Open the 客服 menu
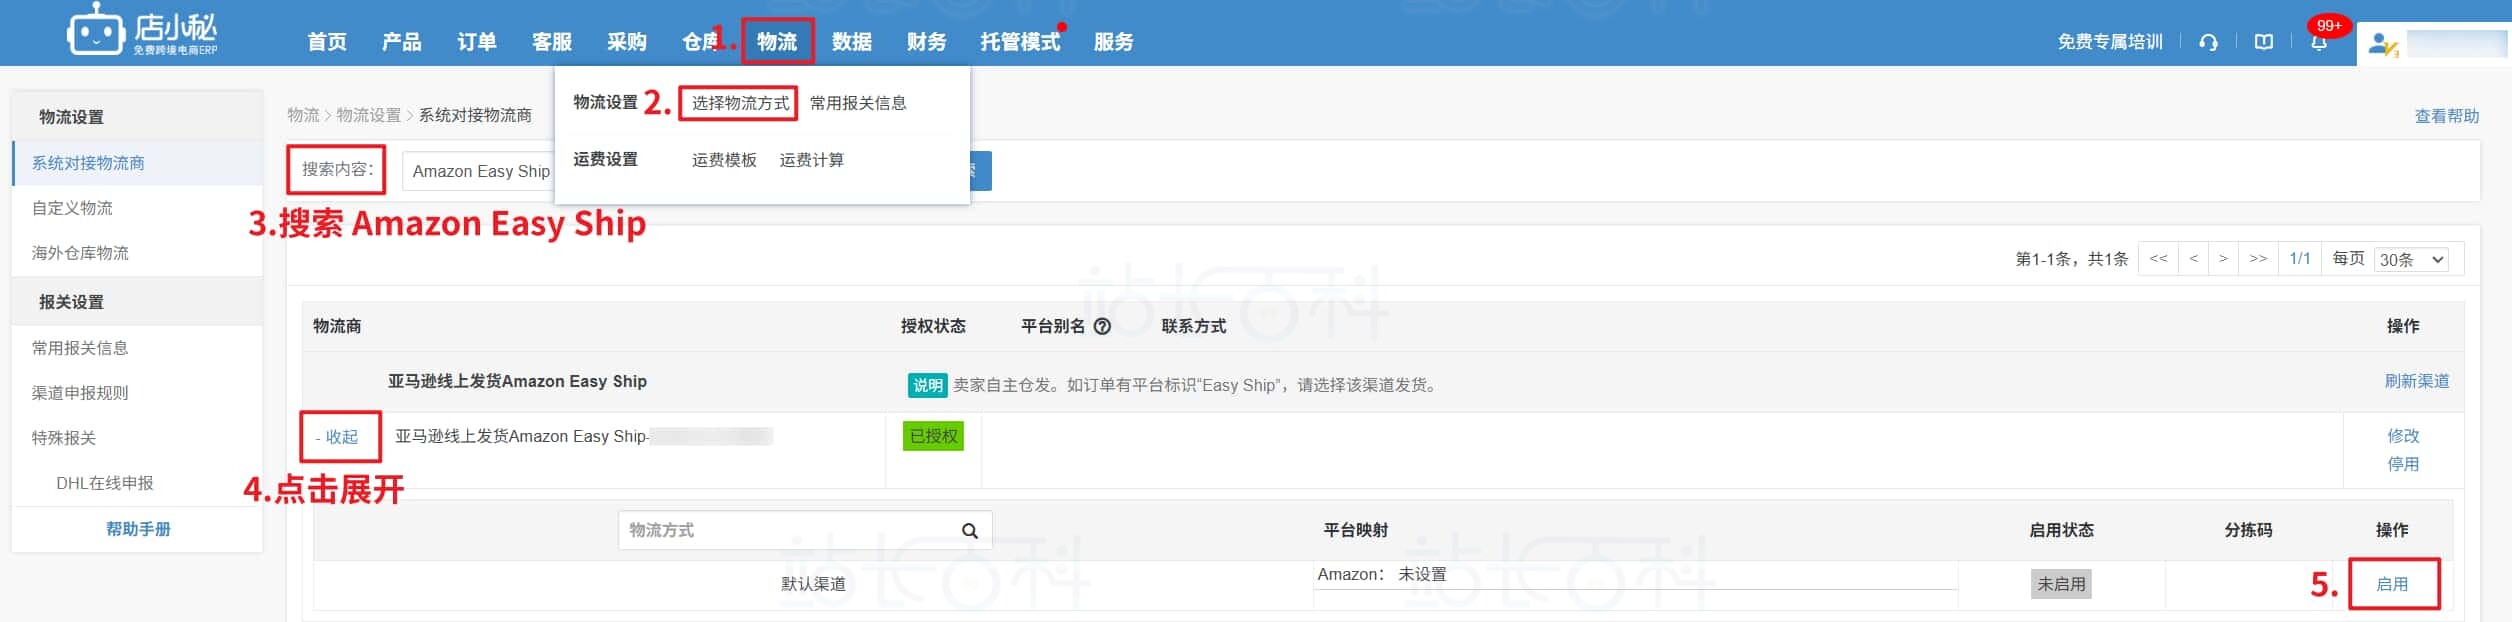 (552, 42)
